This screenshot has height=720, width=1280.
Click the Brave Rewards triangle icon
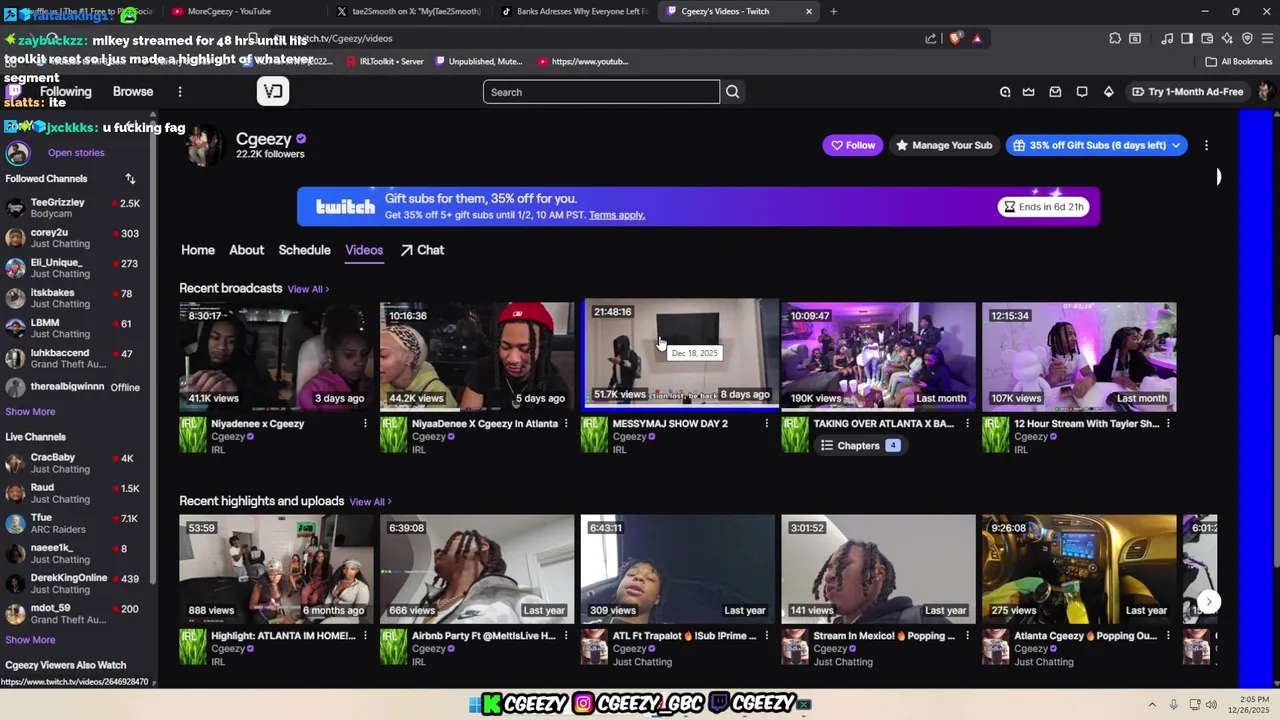[977, 38]
